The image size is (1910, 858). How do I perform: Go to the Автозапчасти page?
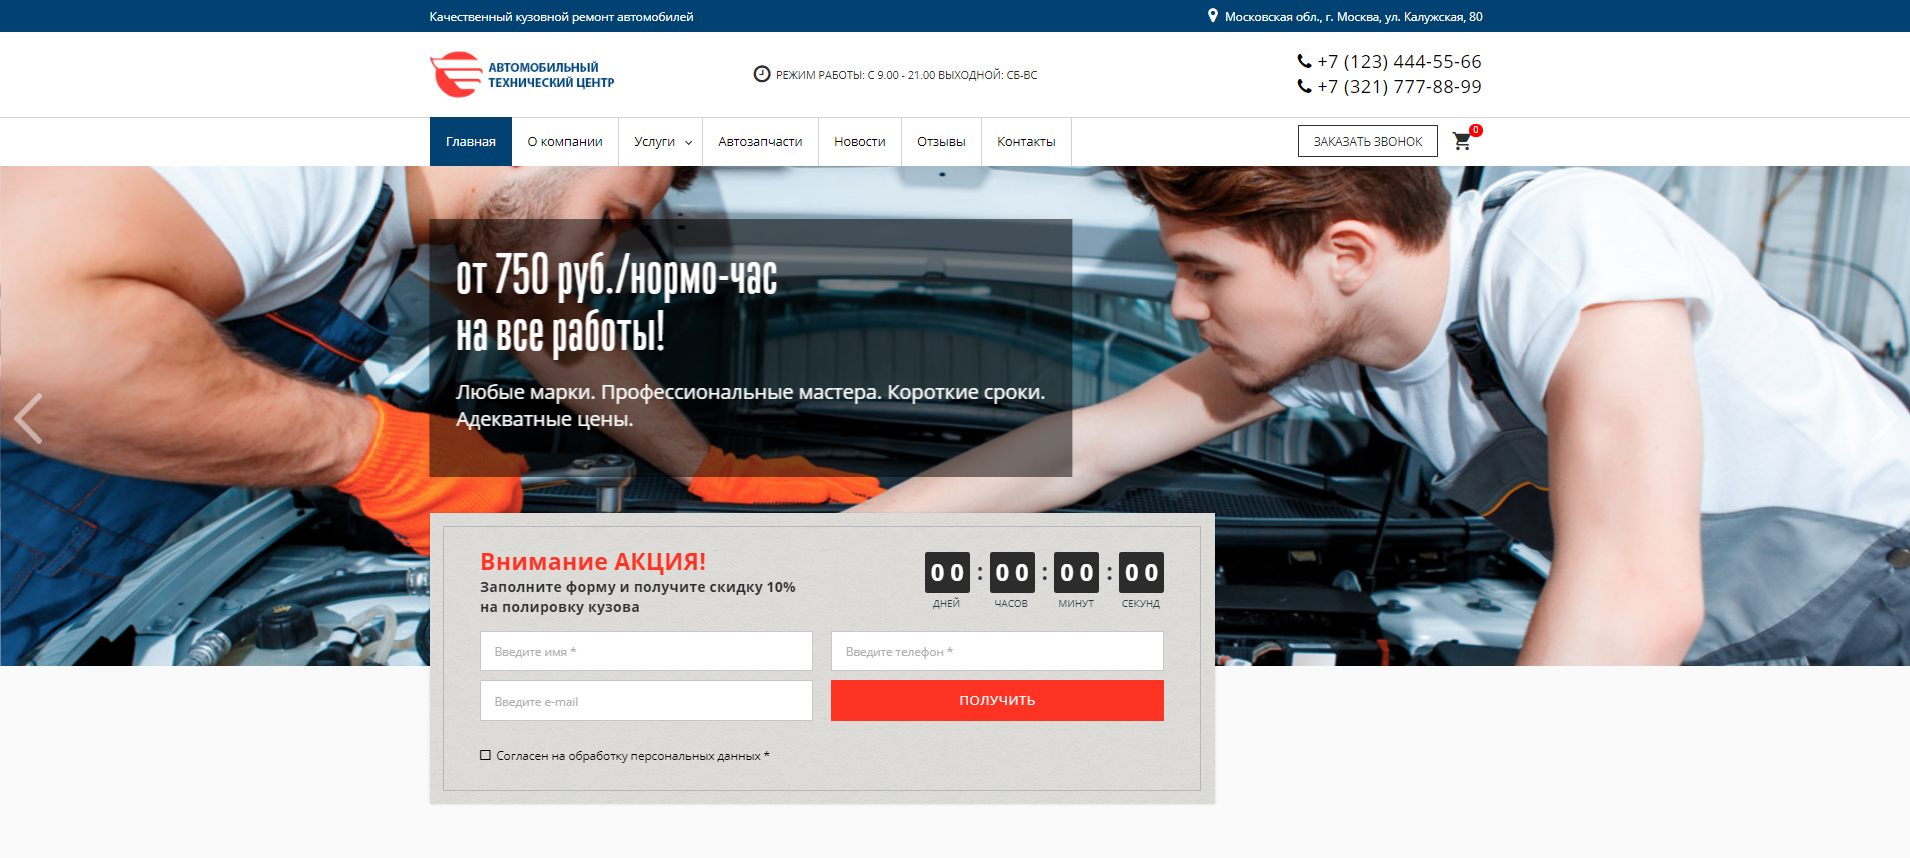click(760, 142)
